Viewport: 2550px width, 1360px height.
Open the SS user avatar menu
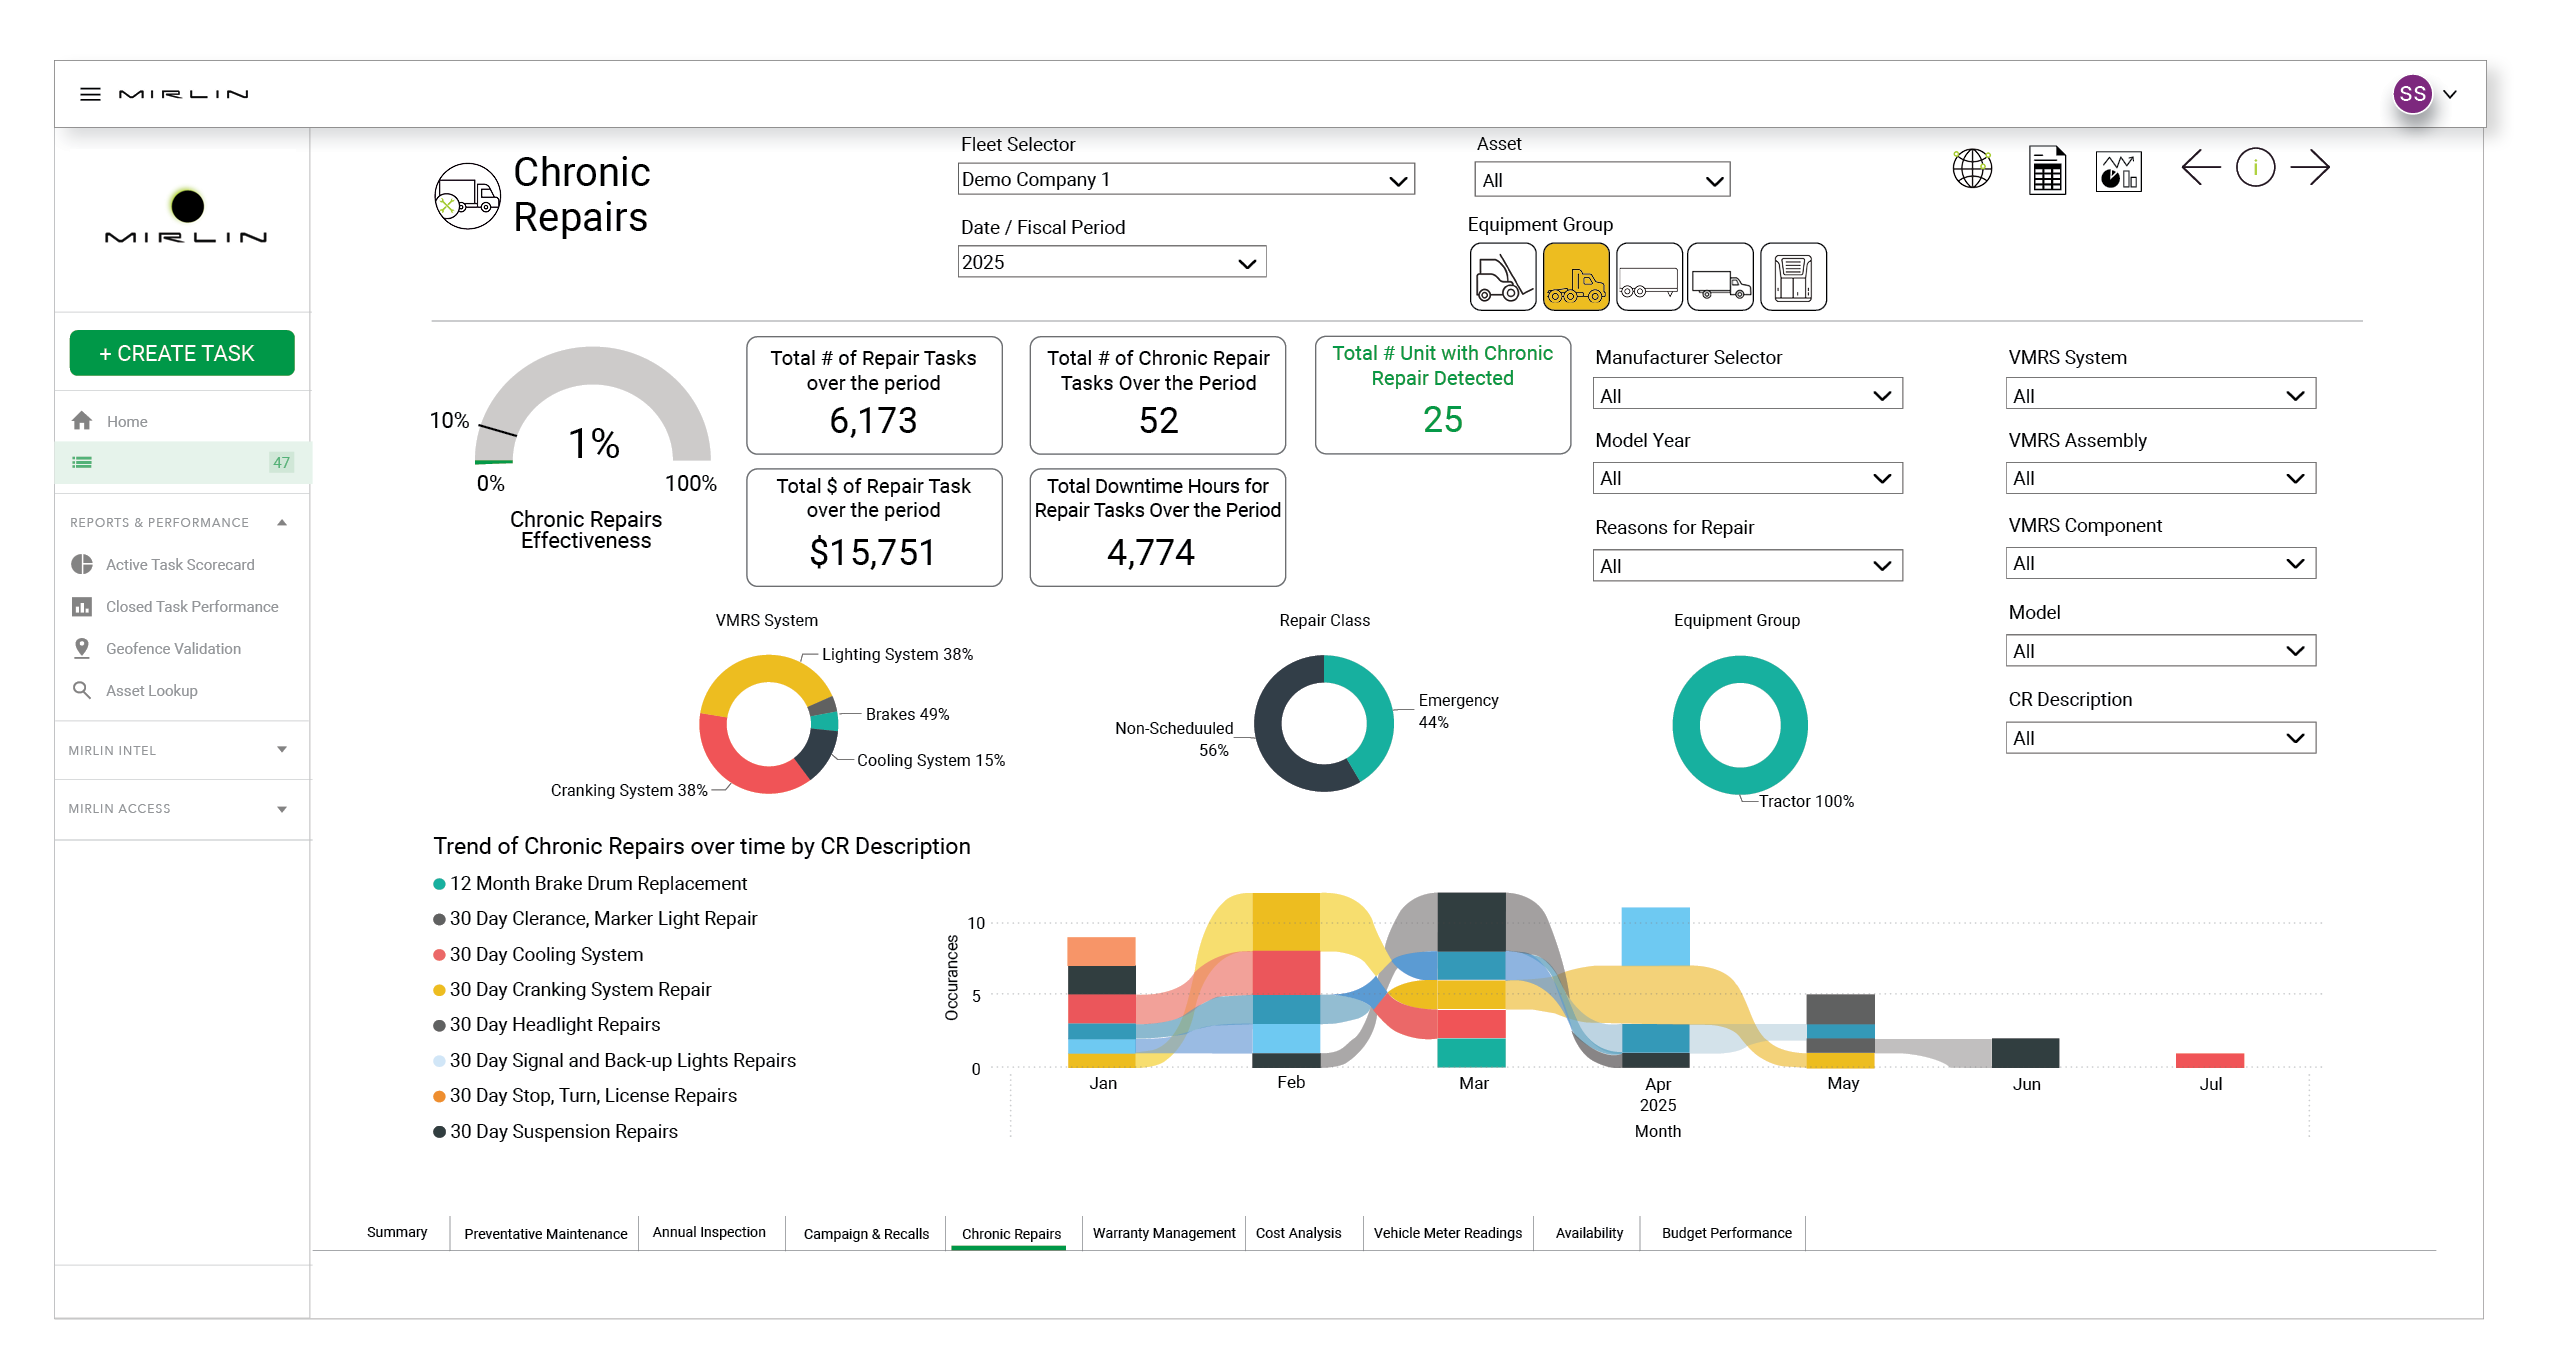click(x=2411, y=94)
